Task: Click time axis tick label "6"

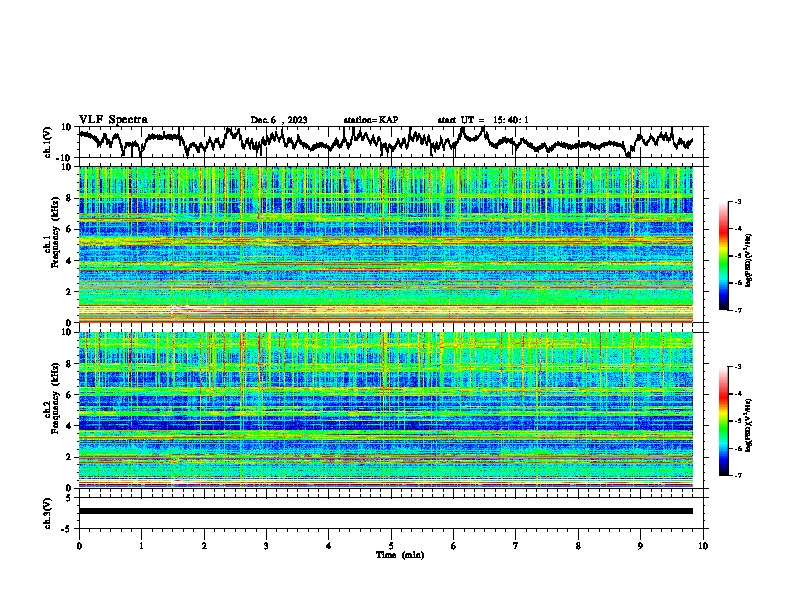Action: coord(454,546)
